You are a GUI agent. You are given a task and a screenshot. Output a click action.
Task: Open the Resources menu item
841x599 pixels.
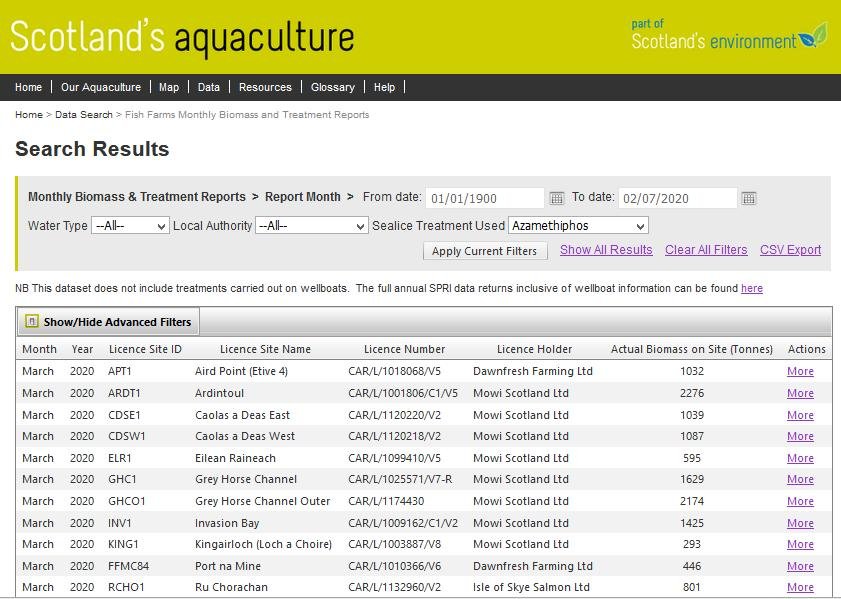click(x=265, y=87)
